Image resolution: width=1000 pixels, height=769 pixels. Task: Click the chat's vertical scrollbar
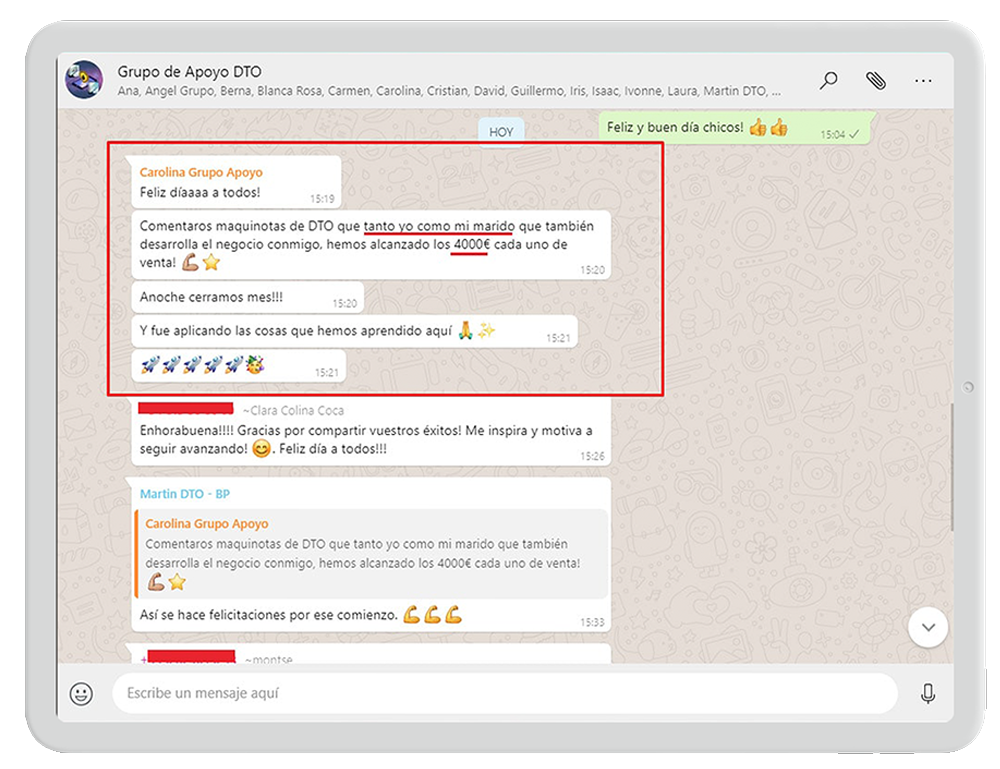click(x=951, y=470)
